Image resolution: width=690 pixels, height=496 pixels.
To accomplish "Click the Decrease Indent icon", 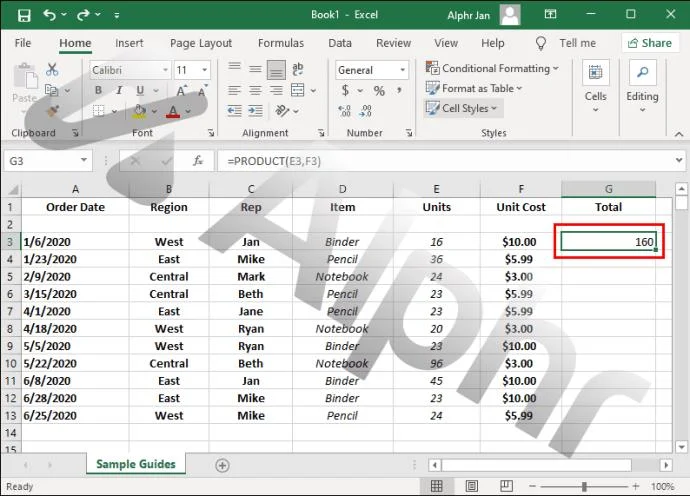I will (234, 110).
